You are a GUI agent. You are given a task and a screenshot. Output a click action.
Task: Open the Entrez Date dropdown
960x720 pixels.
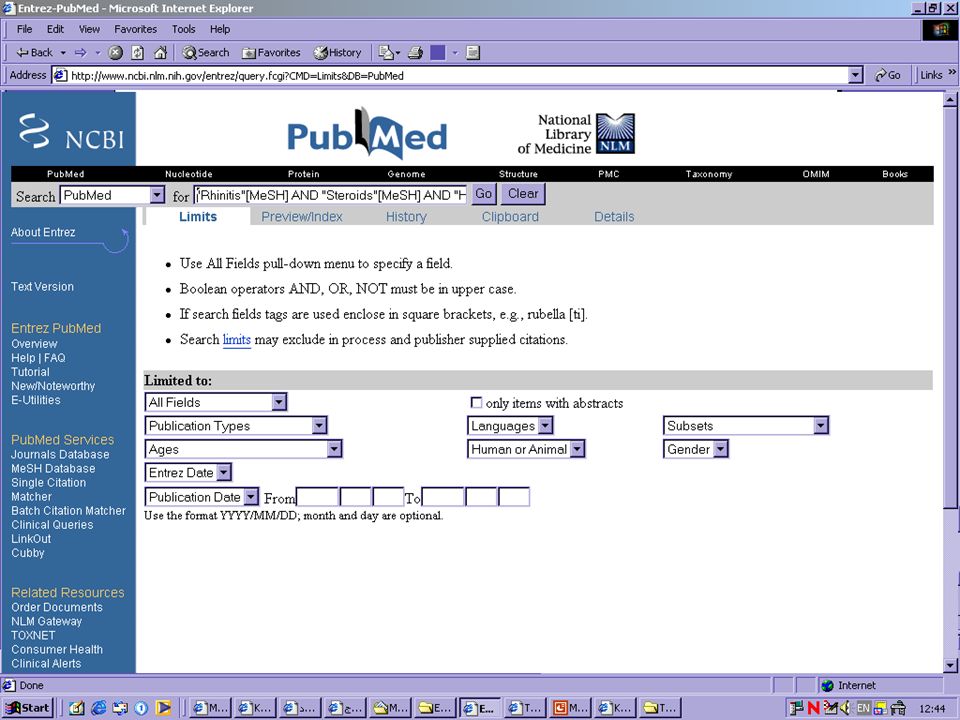coord(188,473)
